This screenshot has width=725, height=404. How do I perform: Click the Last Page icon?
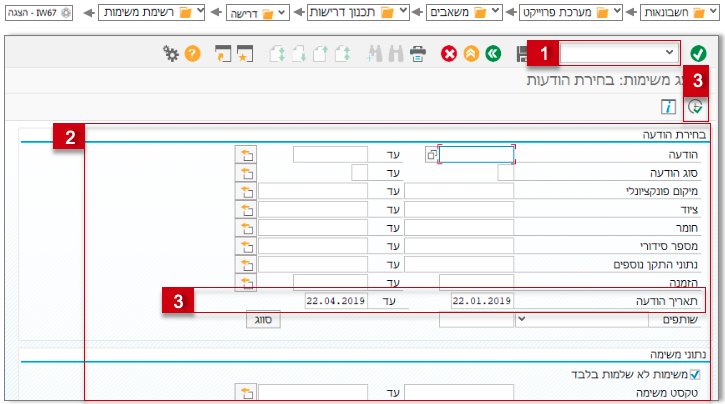tap(277, 54)
